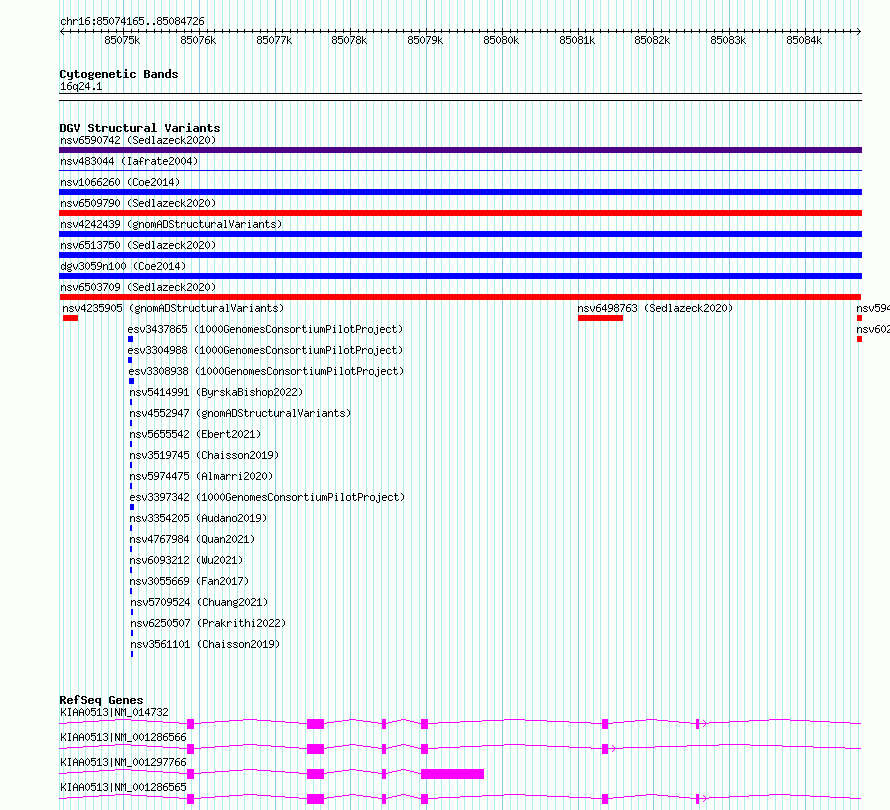Image resolution: width=890 pixels, height=810 pixels.
Task: Click the Cytogenetic Bands track title
Action: (x=119, y=74)
